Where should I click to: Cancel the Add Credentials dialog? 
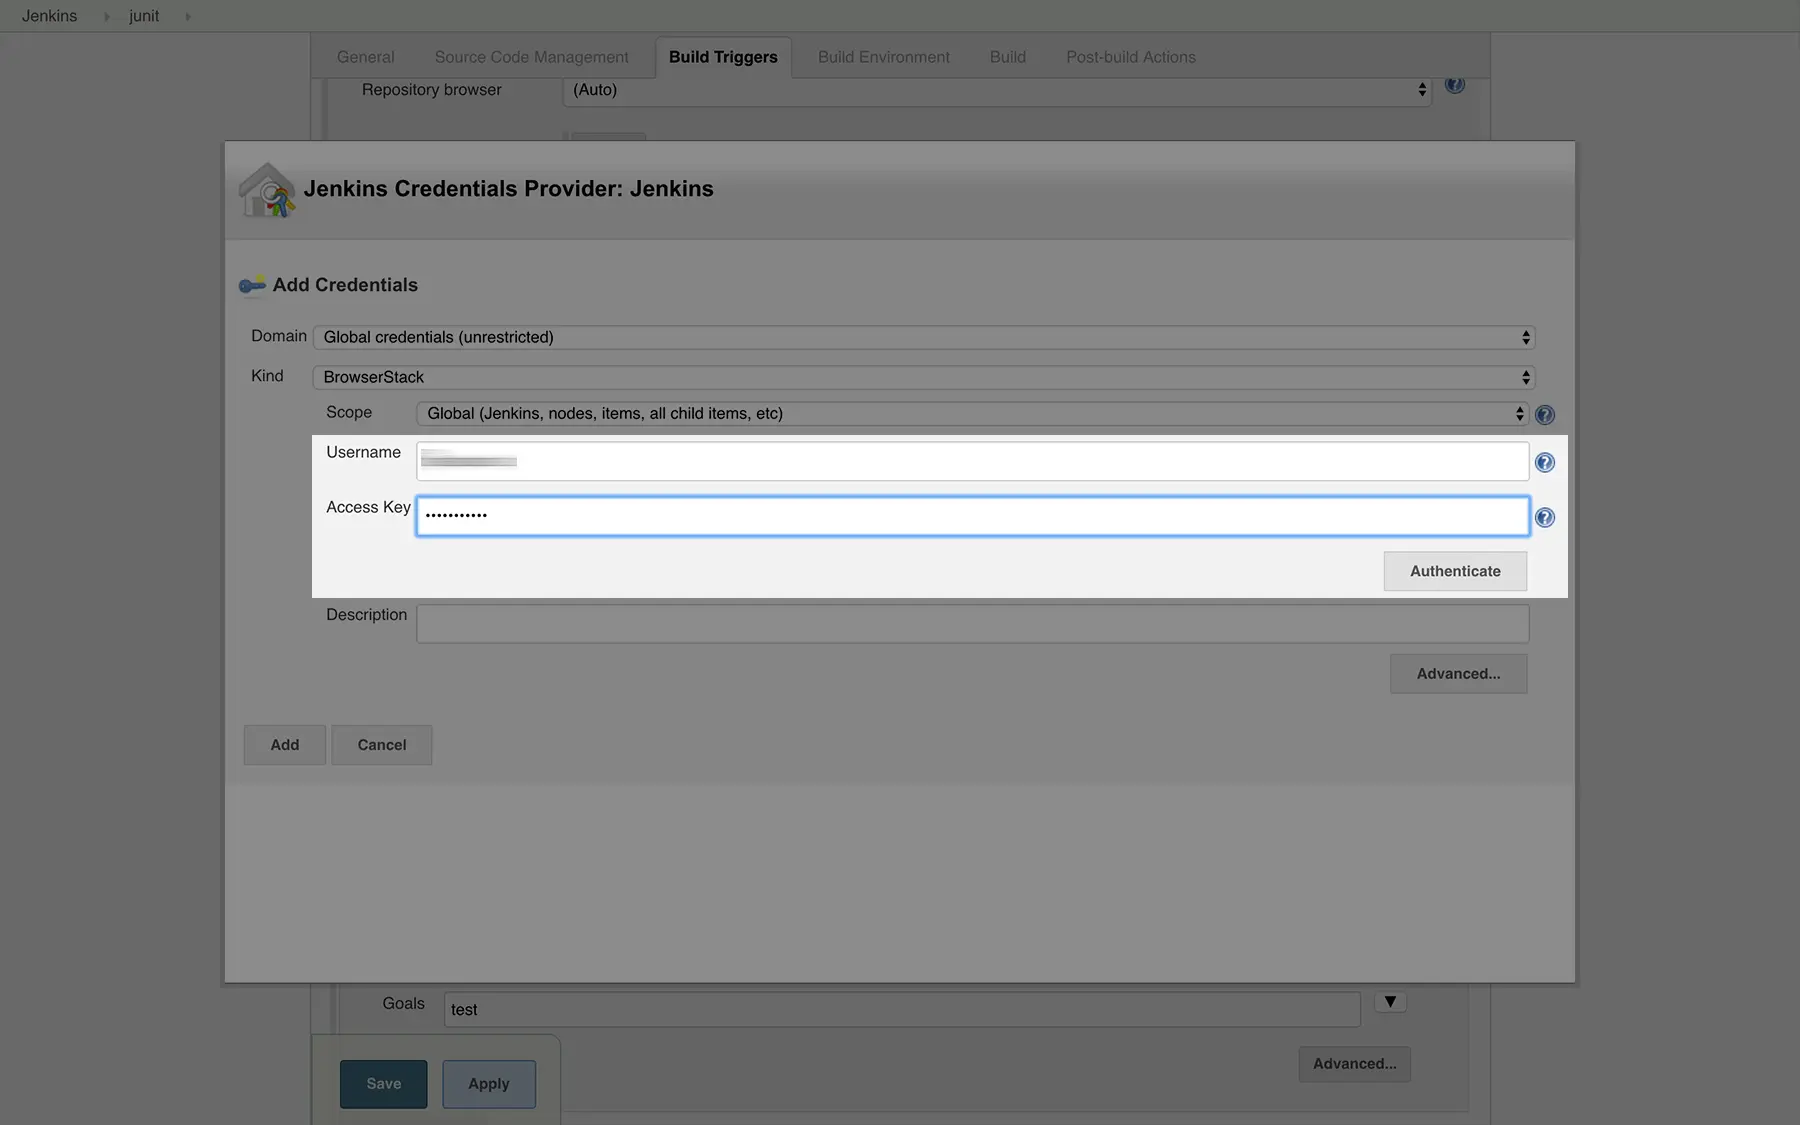click(381, 745)
